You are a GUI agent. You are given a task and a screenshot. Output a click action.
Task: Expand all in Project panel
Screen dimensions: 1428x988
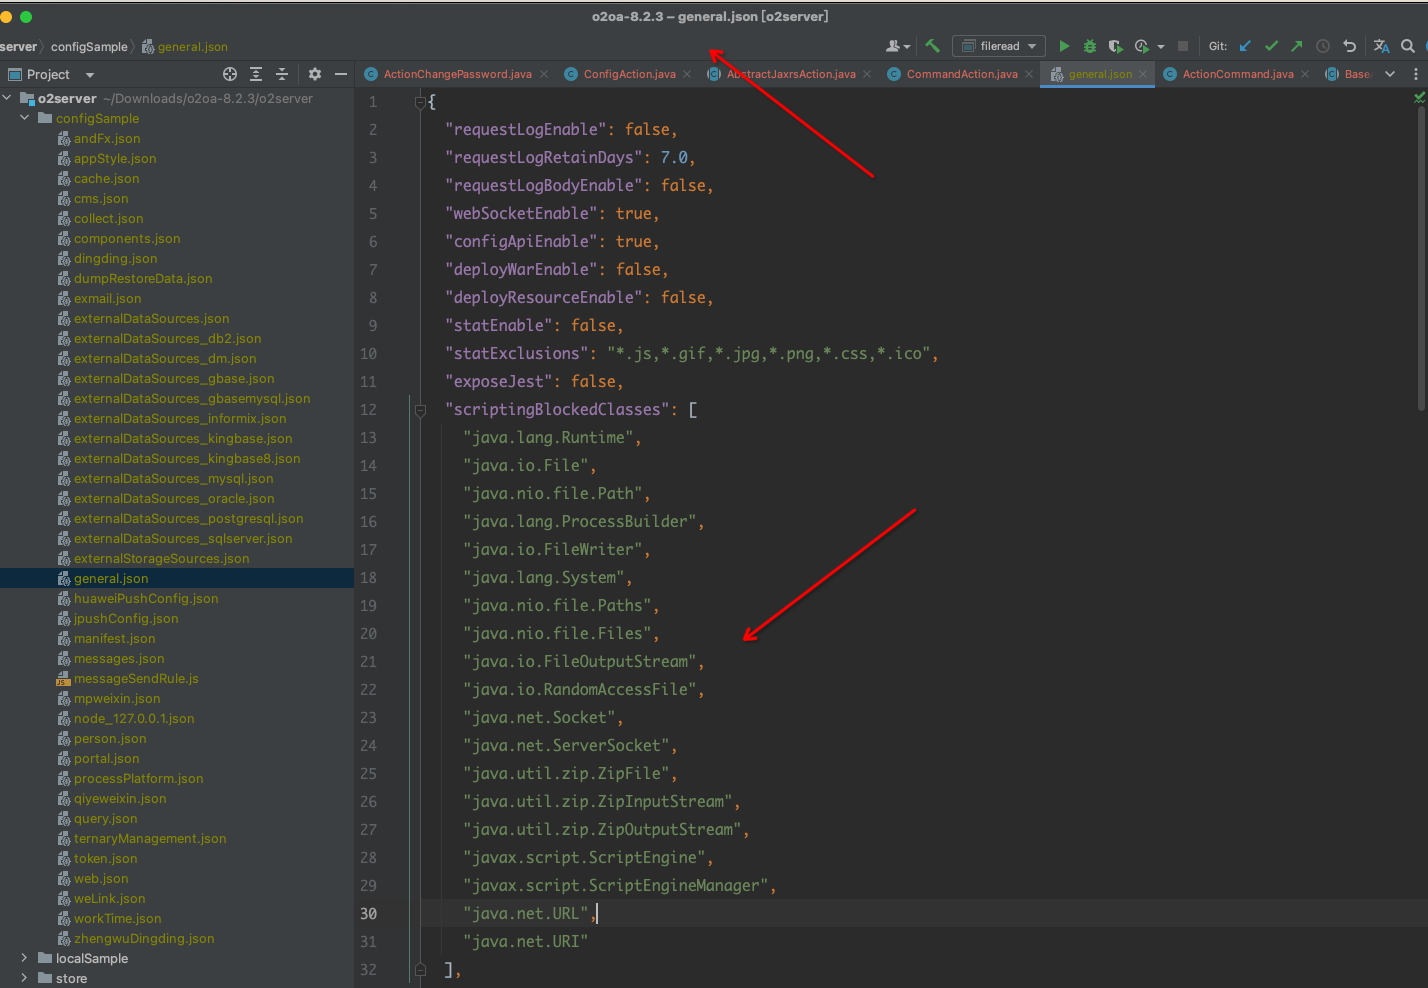click(x=256, y=74)
